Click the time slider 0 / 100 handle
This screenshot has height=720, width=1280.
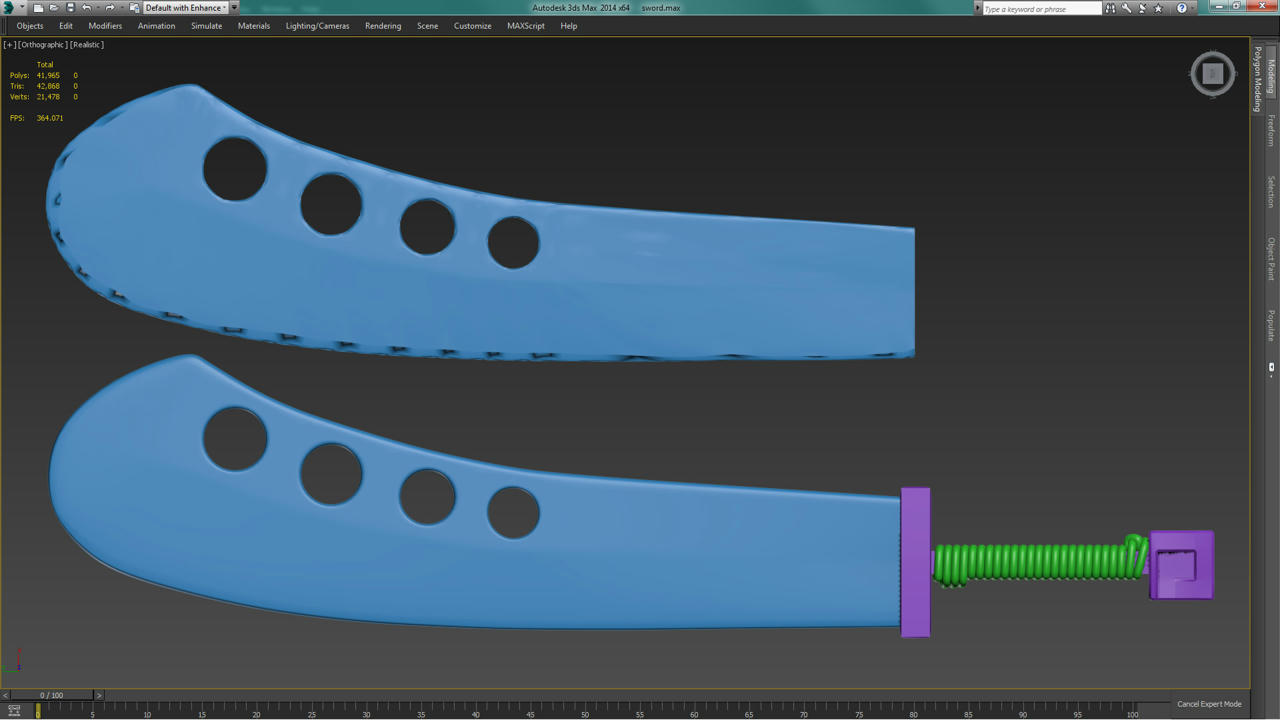[51, 695]
